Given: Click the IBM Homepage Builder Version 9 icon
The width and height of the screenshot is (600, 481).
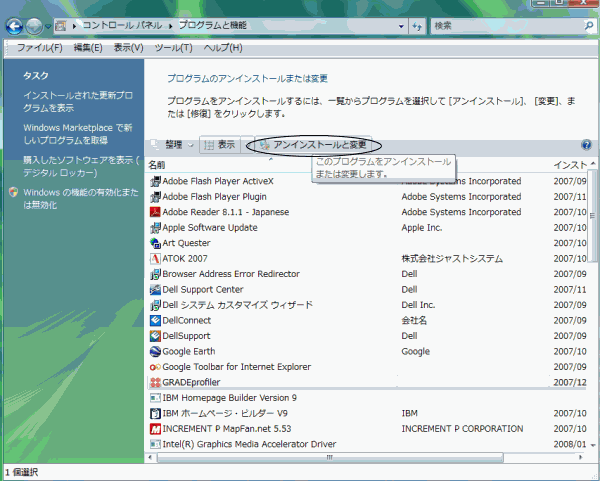Looking at the screenshot, I should click(x=155, y=398).
